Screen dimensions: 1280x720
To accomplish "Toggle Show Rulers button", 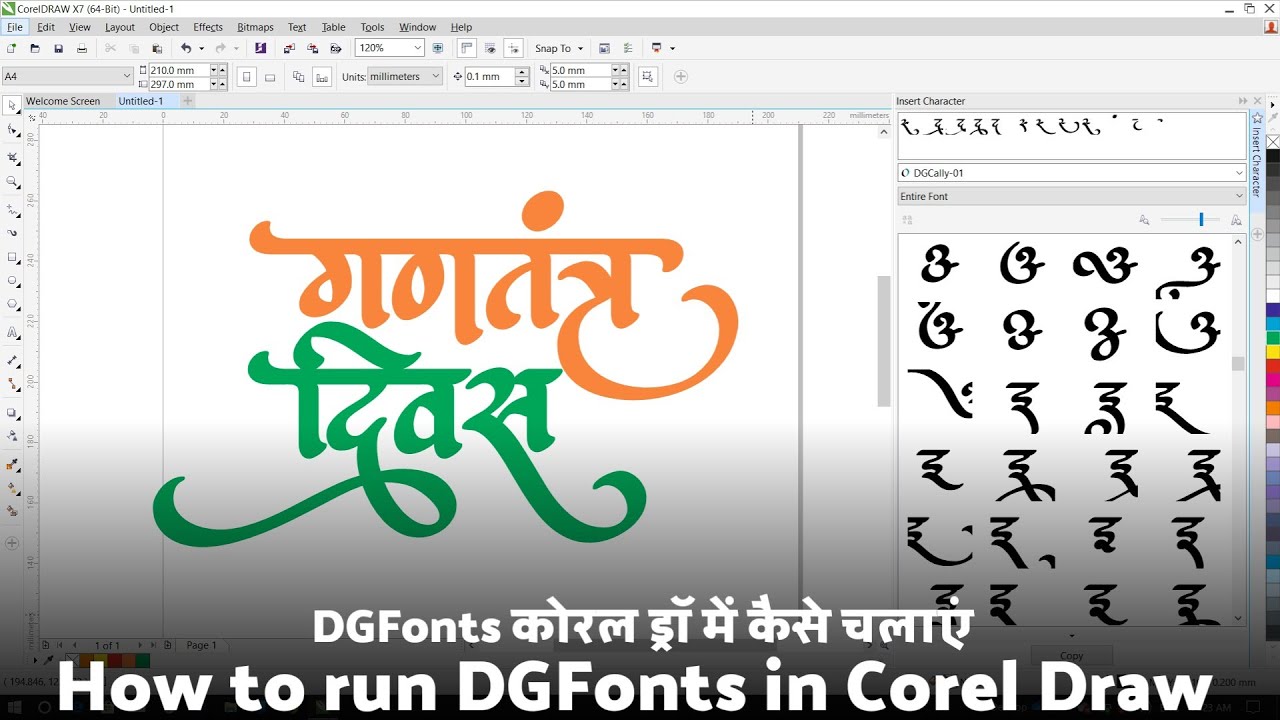I will click(x=466, y=48).
